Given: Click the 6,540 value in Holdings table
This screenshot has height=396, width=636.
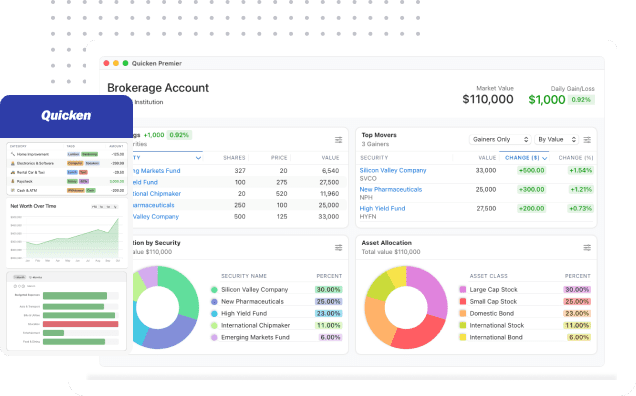Looking at the screenshot, I should tap(331, 171).
